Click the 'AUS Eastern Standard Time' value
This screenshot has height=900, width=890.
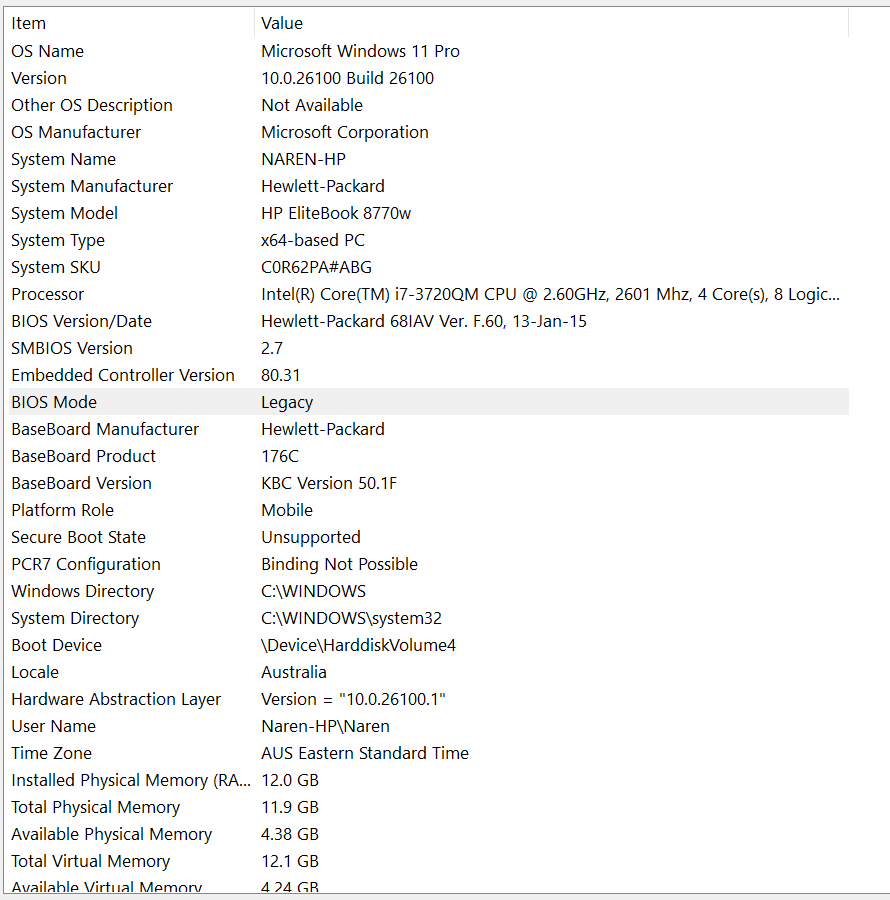click(365, 752)
